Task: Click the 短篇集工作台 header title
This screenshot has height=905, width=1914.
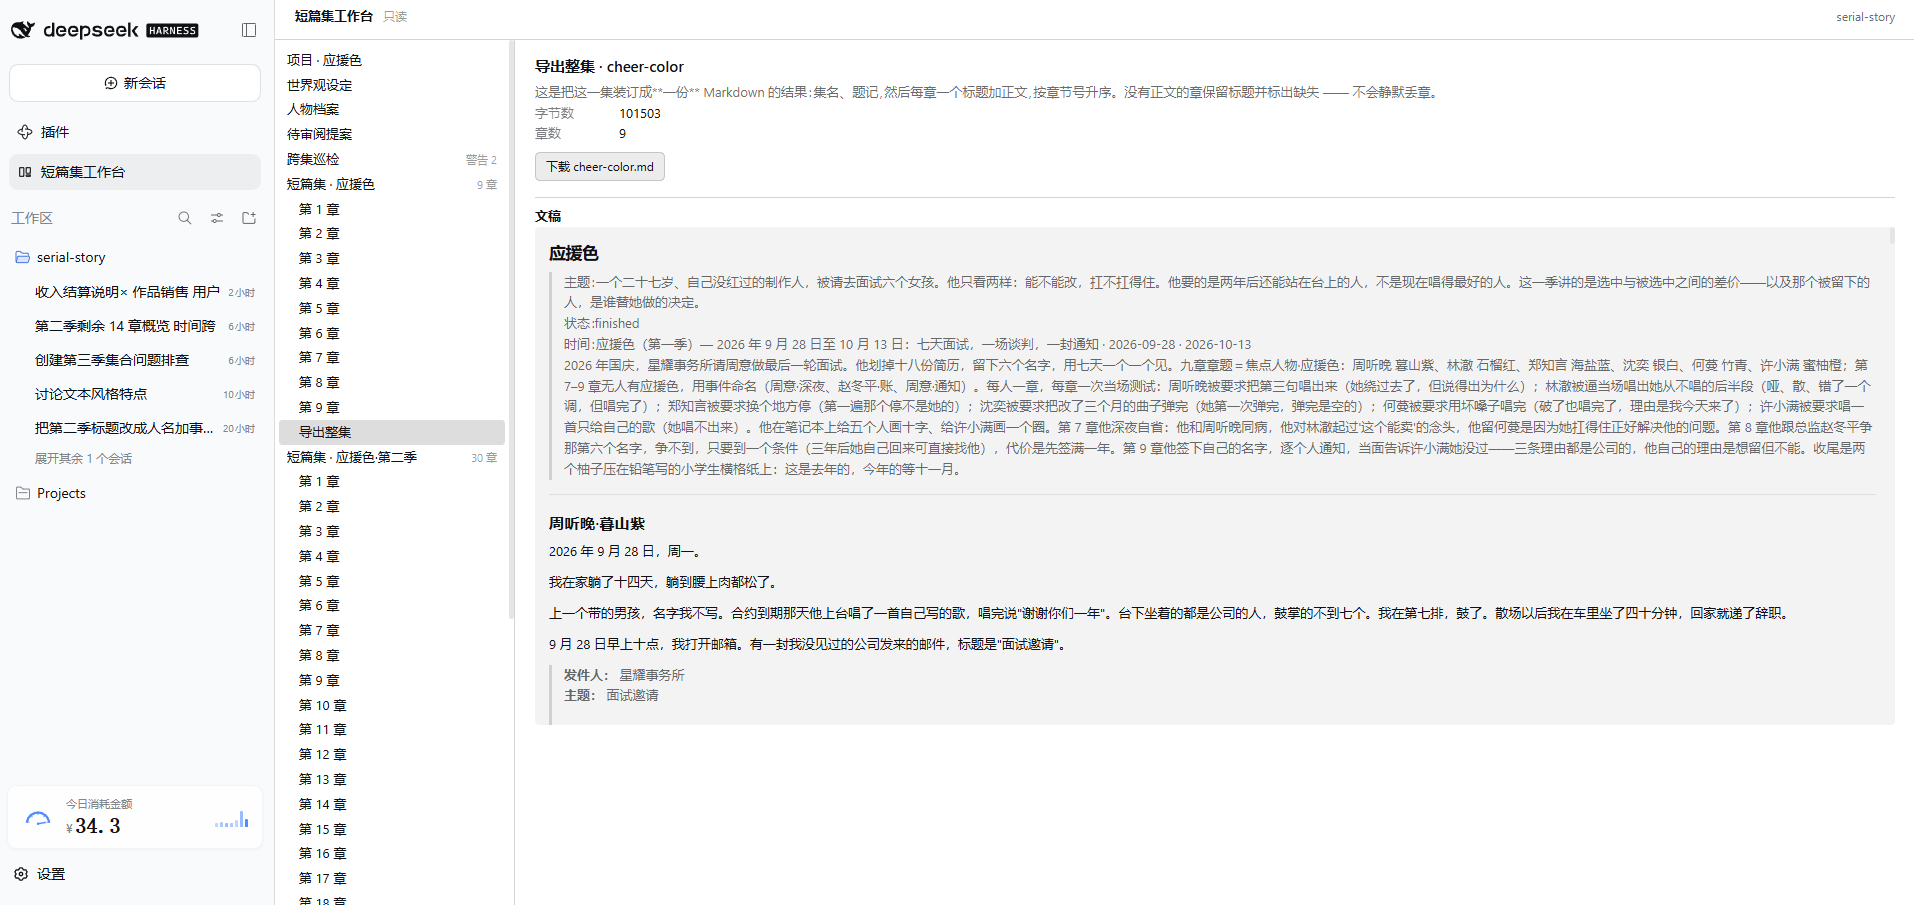Action: (x=334, y=16)
